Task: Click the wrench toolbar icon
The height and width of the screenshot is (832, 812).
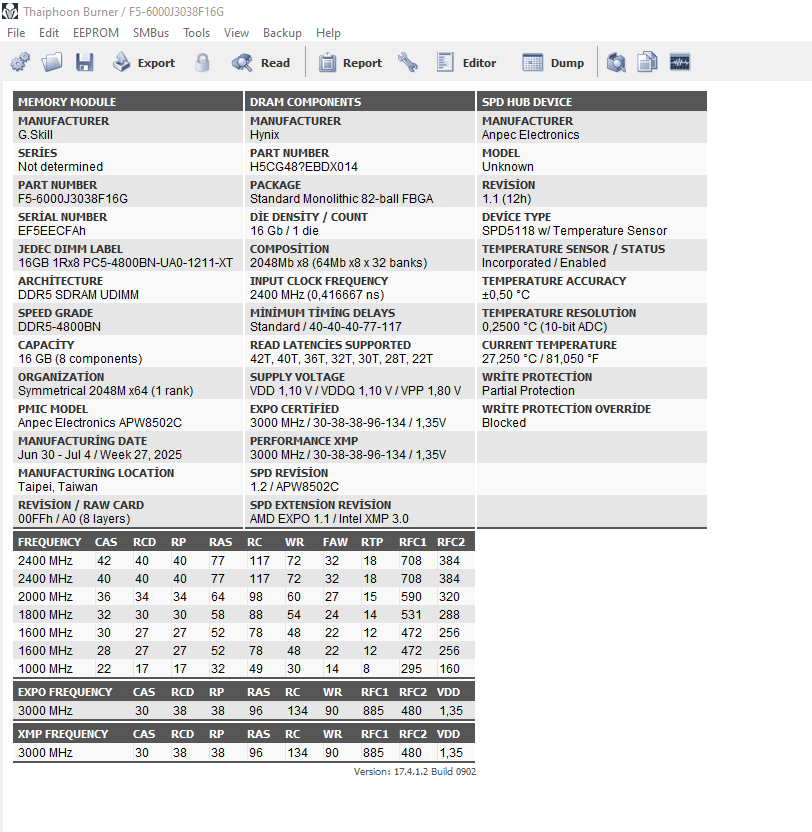Action: 408,62
